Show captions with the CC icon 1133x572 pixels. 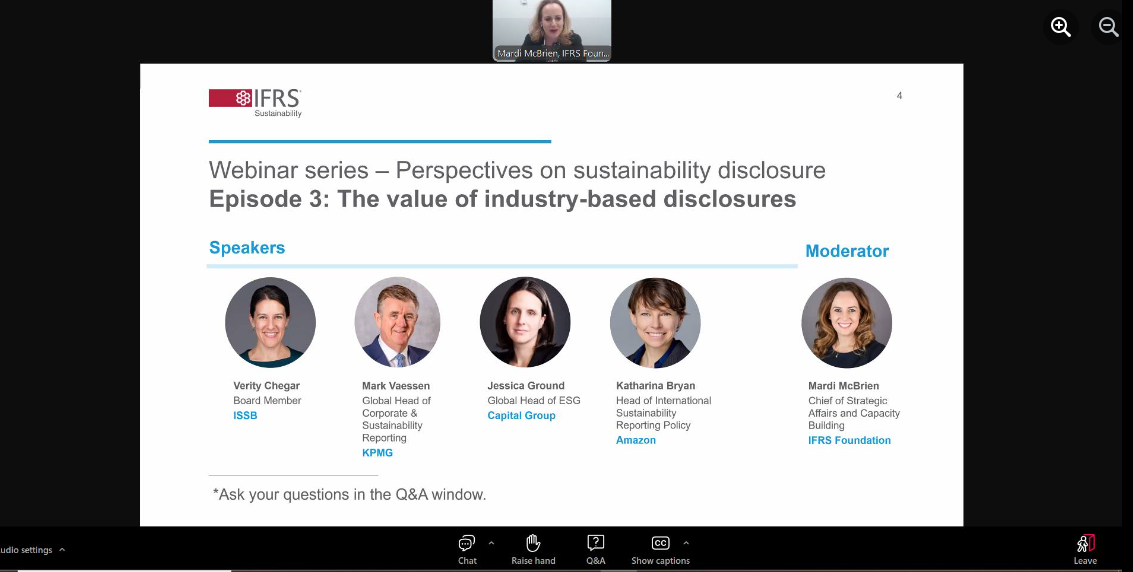click(660, 550)
